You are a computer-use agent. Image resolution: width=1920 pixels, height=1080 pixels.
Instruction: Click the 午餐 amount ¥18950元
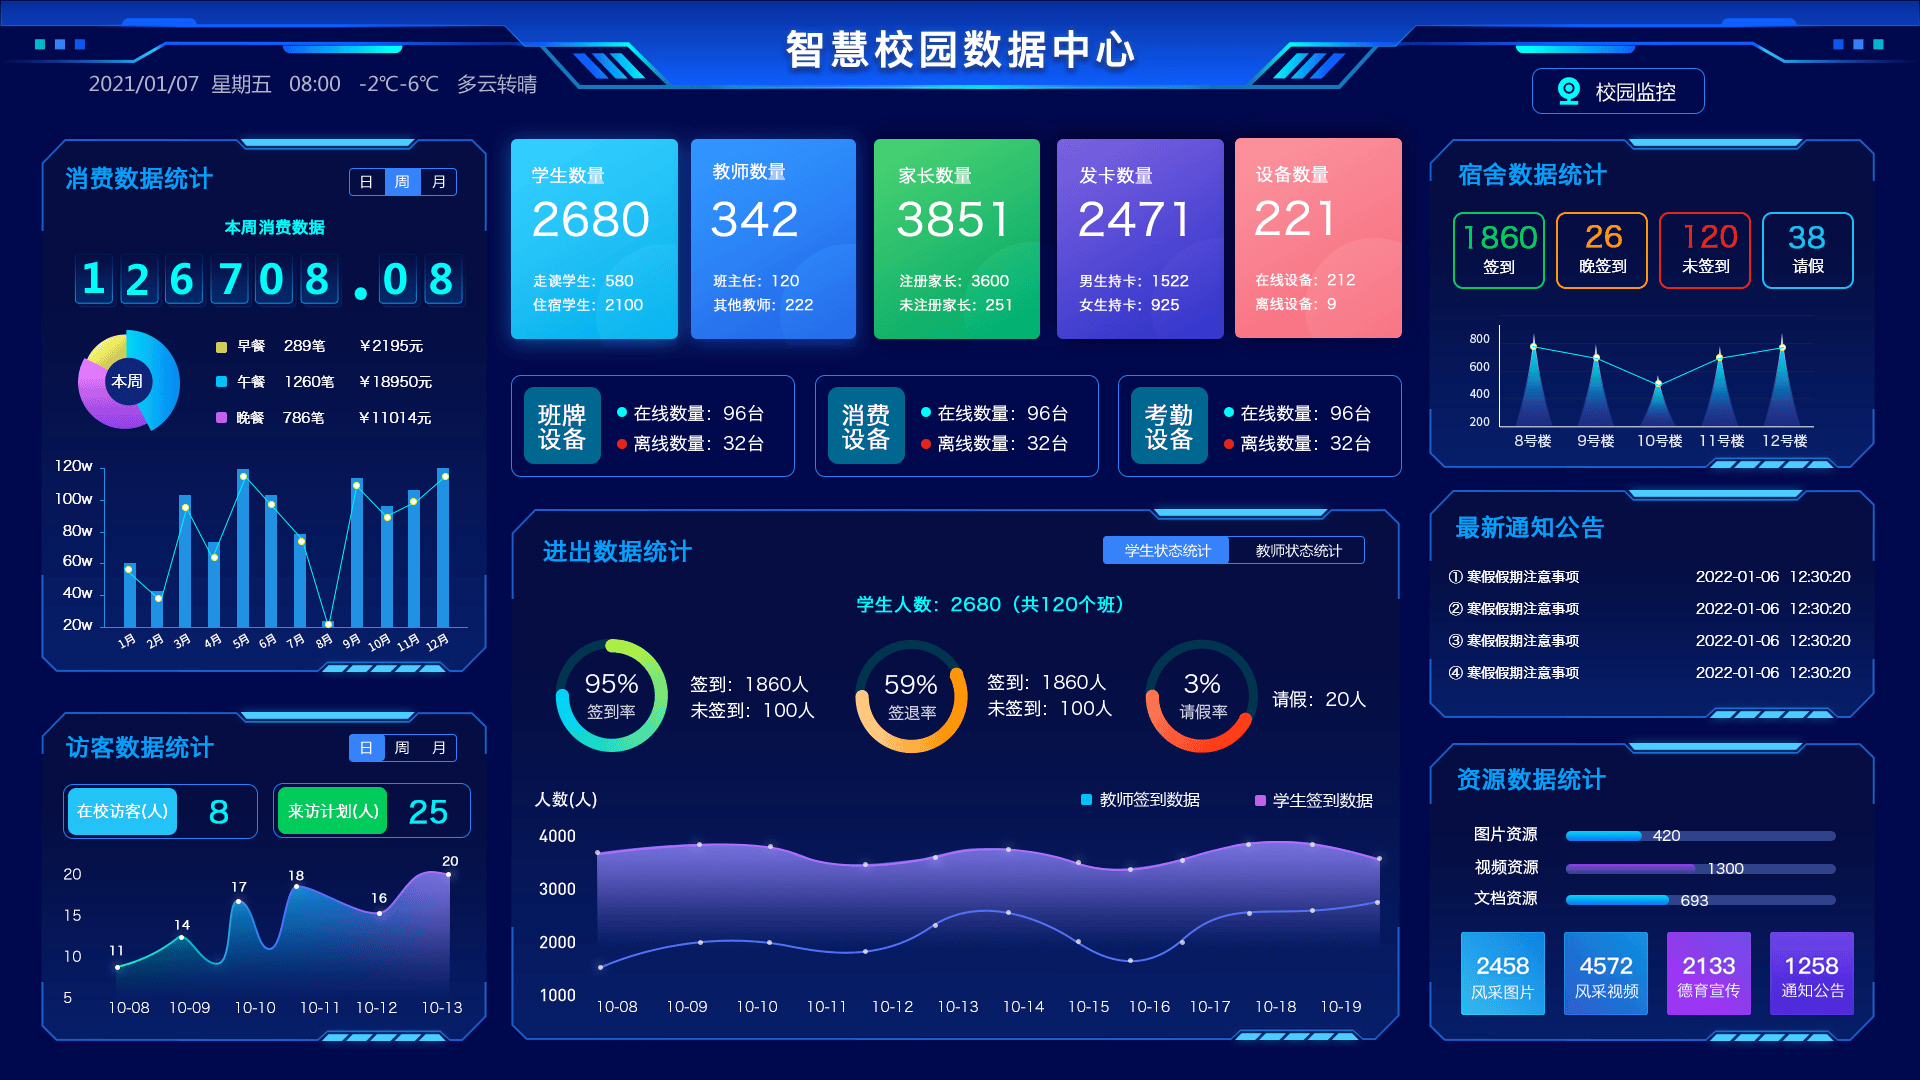tap(395, 382)
